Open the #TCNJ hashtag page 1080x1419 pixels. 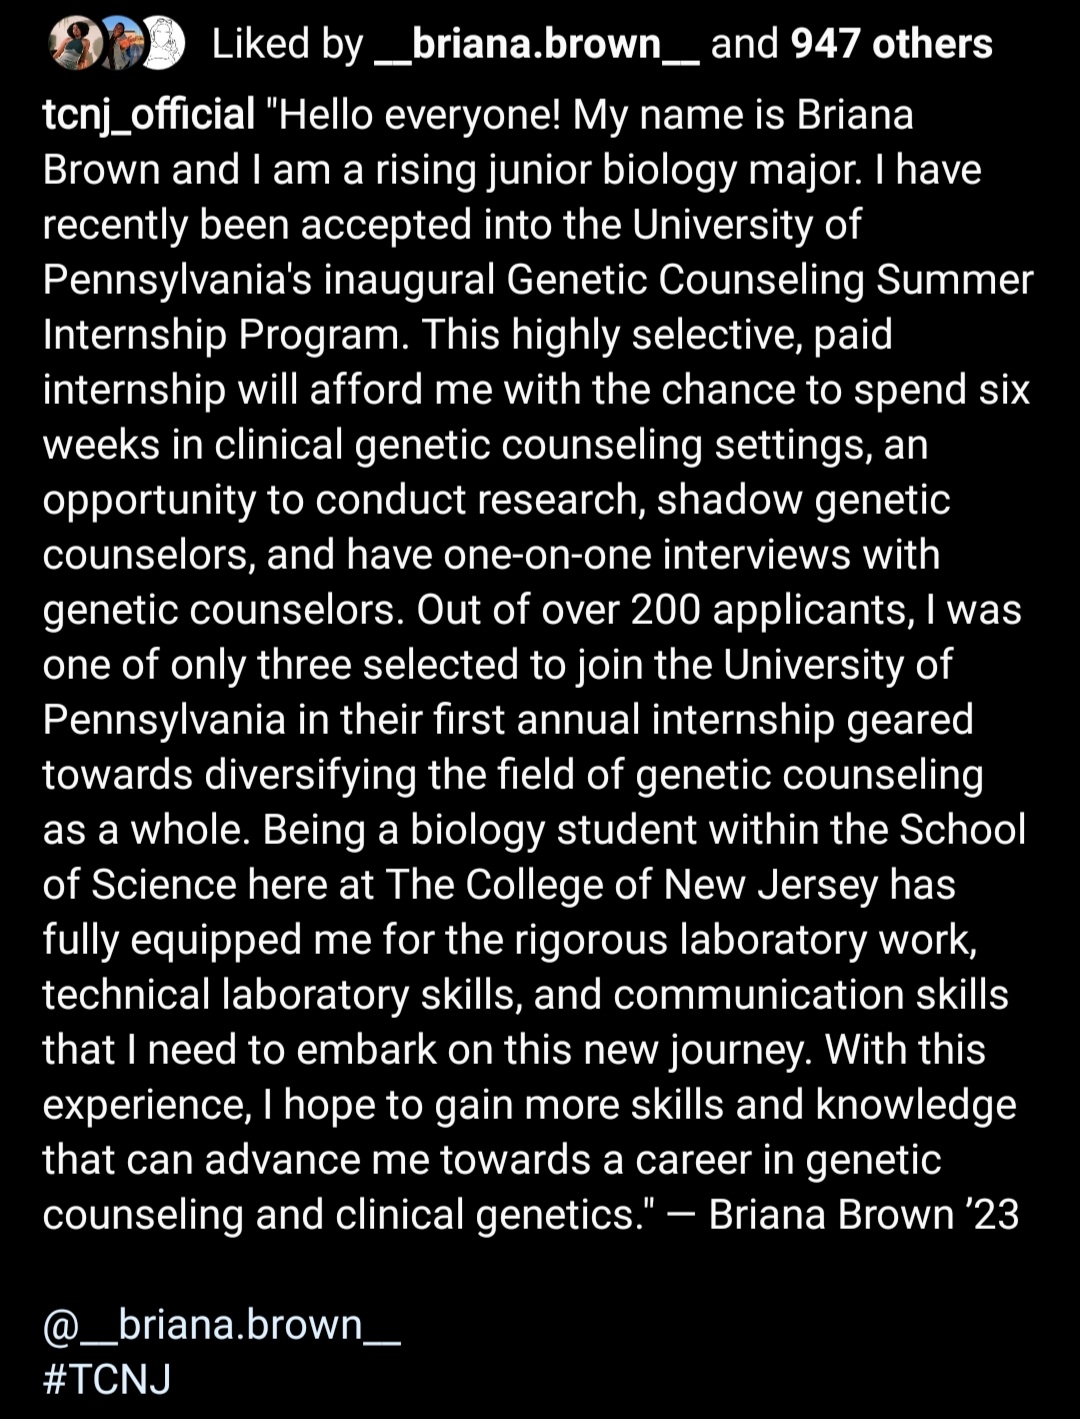tap(107, 1379)
